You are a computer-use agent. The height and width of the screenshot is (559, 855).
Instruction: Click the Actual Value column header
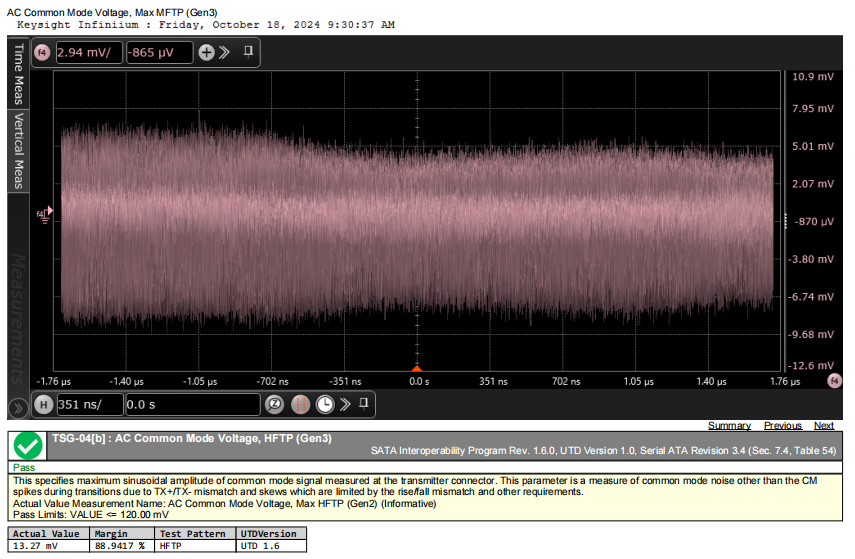(49, 534)
